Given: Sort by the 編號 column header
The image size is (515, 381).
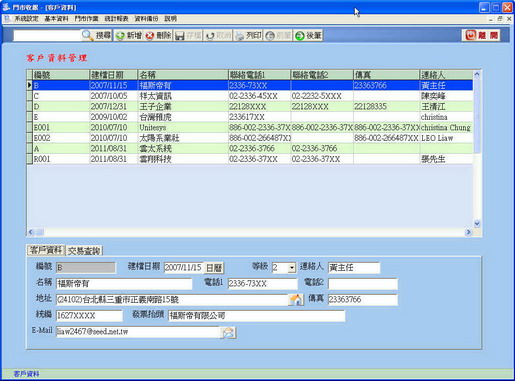Looking at the screenshot, I should coord(61,75).
